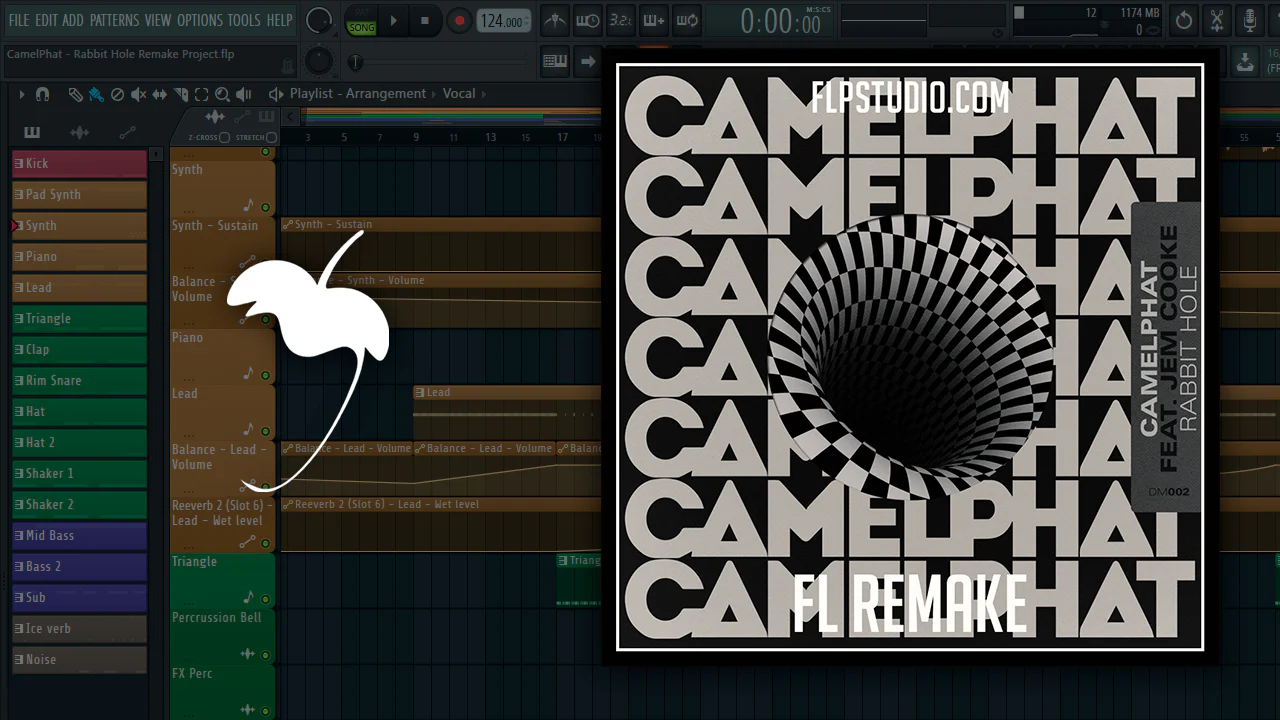This screenshot has width=1280, height=720.
Task: Click the overdub icon in the top toolbar
Action: [654, 20]
